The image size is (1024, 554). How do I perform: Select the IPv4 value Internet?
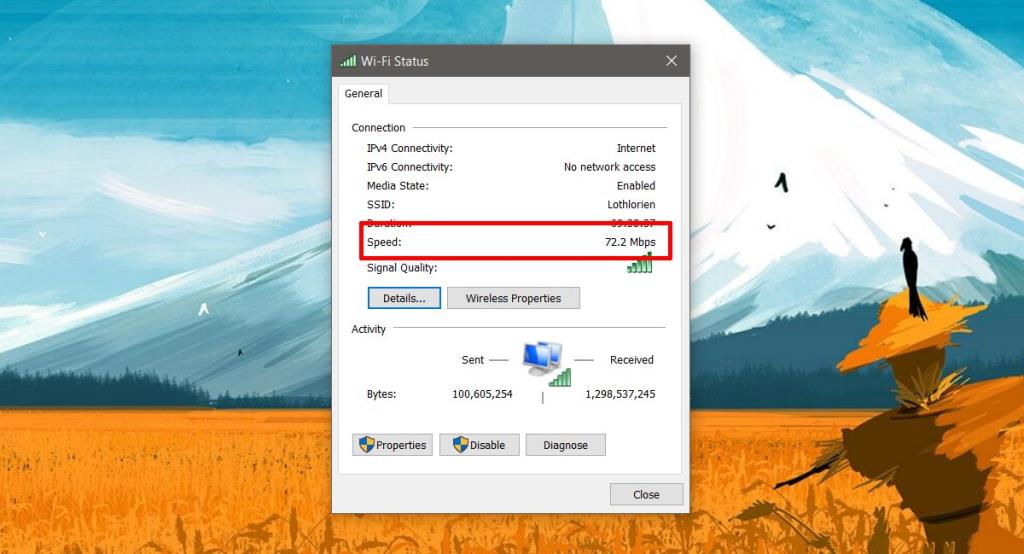(636, 148)
